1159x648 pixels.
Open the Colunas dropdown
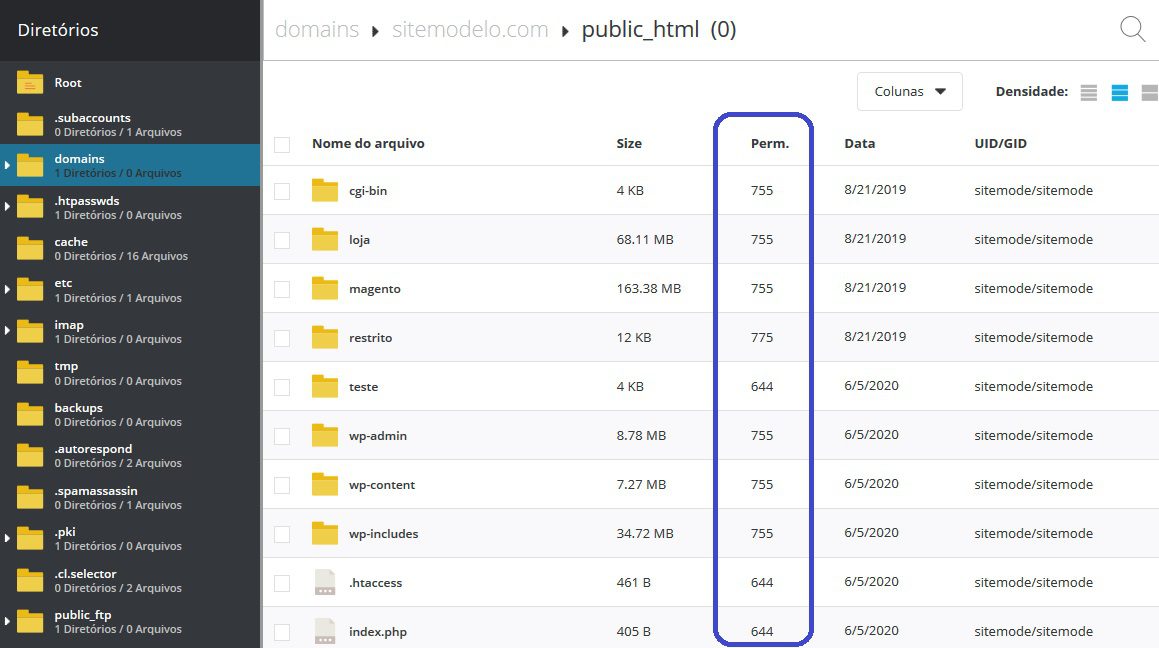[909, 92]
